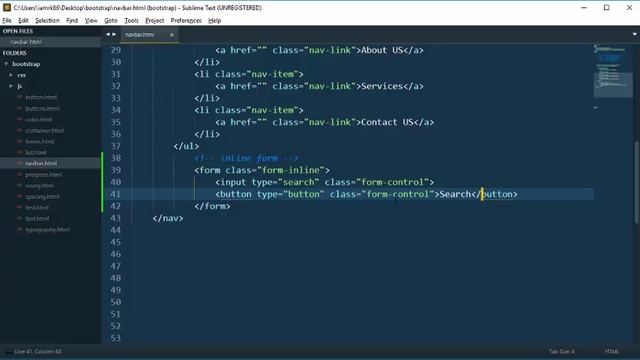The height and width of the screenshot is (360, 640).
Task: Click line number 38 in gutter
Action: point(116,158)
